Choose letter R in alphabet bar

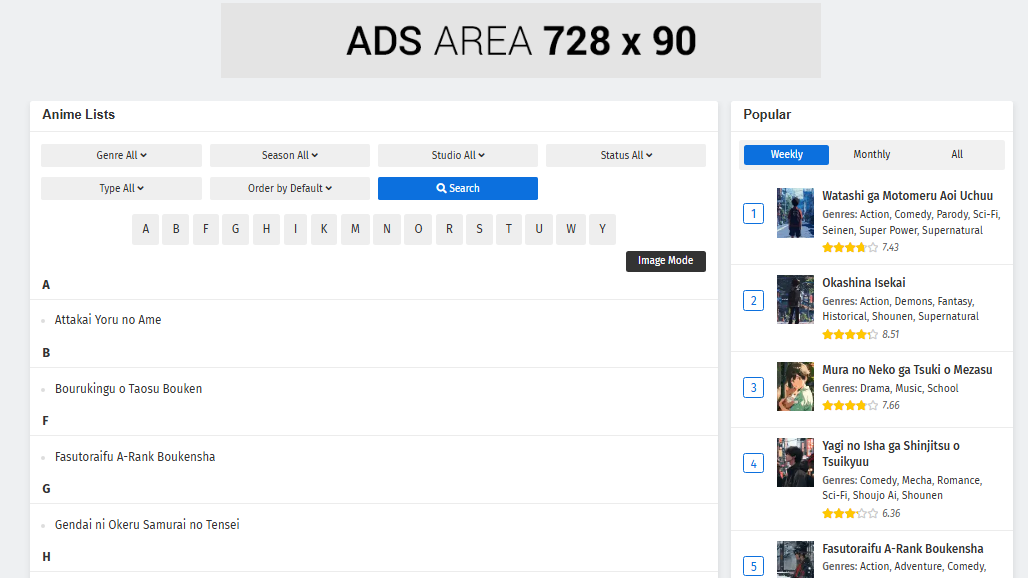pyautogui.click(x=449, y=229)
